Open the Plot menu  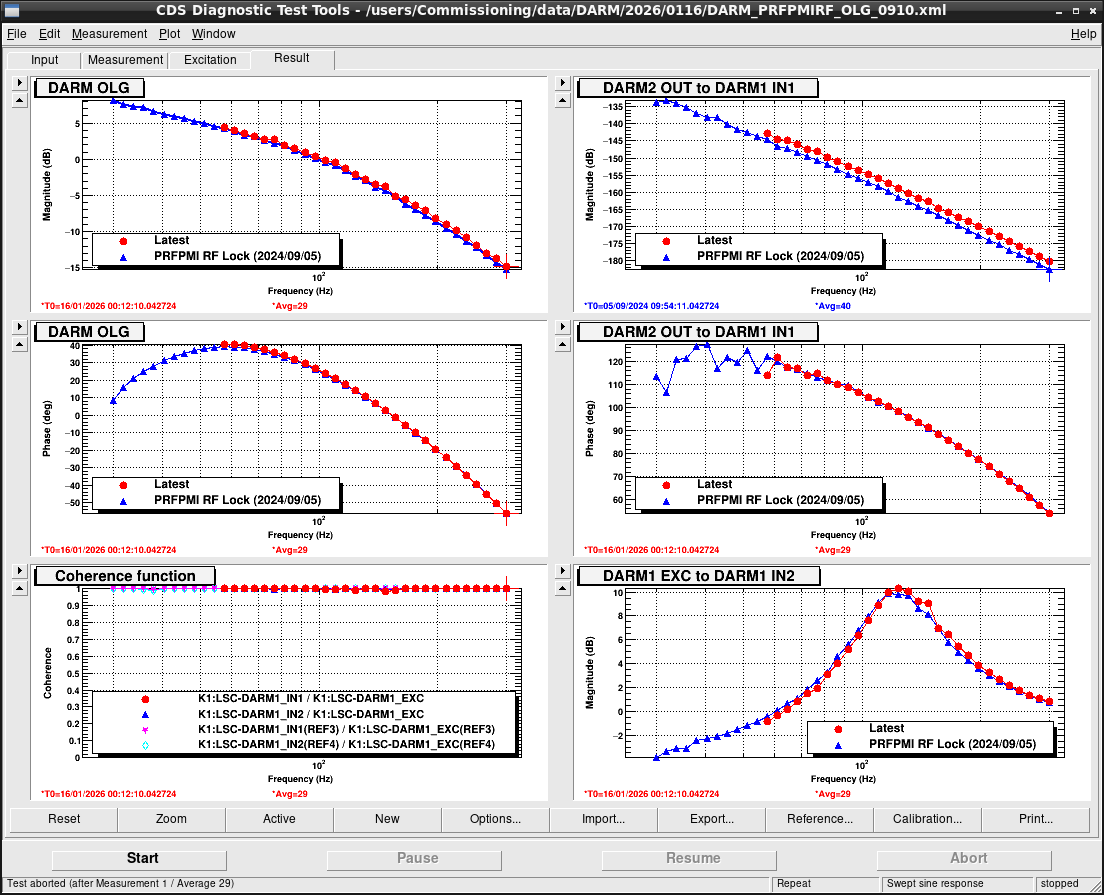[169, 34]
